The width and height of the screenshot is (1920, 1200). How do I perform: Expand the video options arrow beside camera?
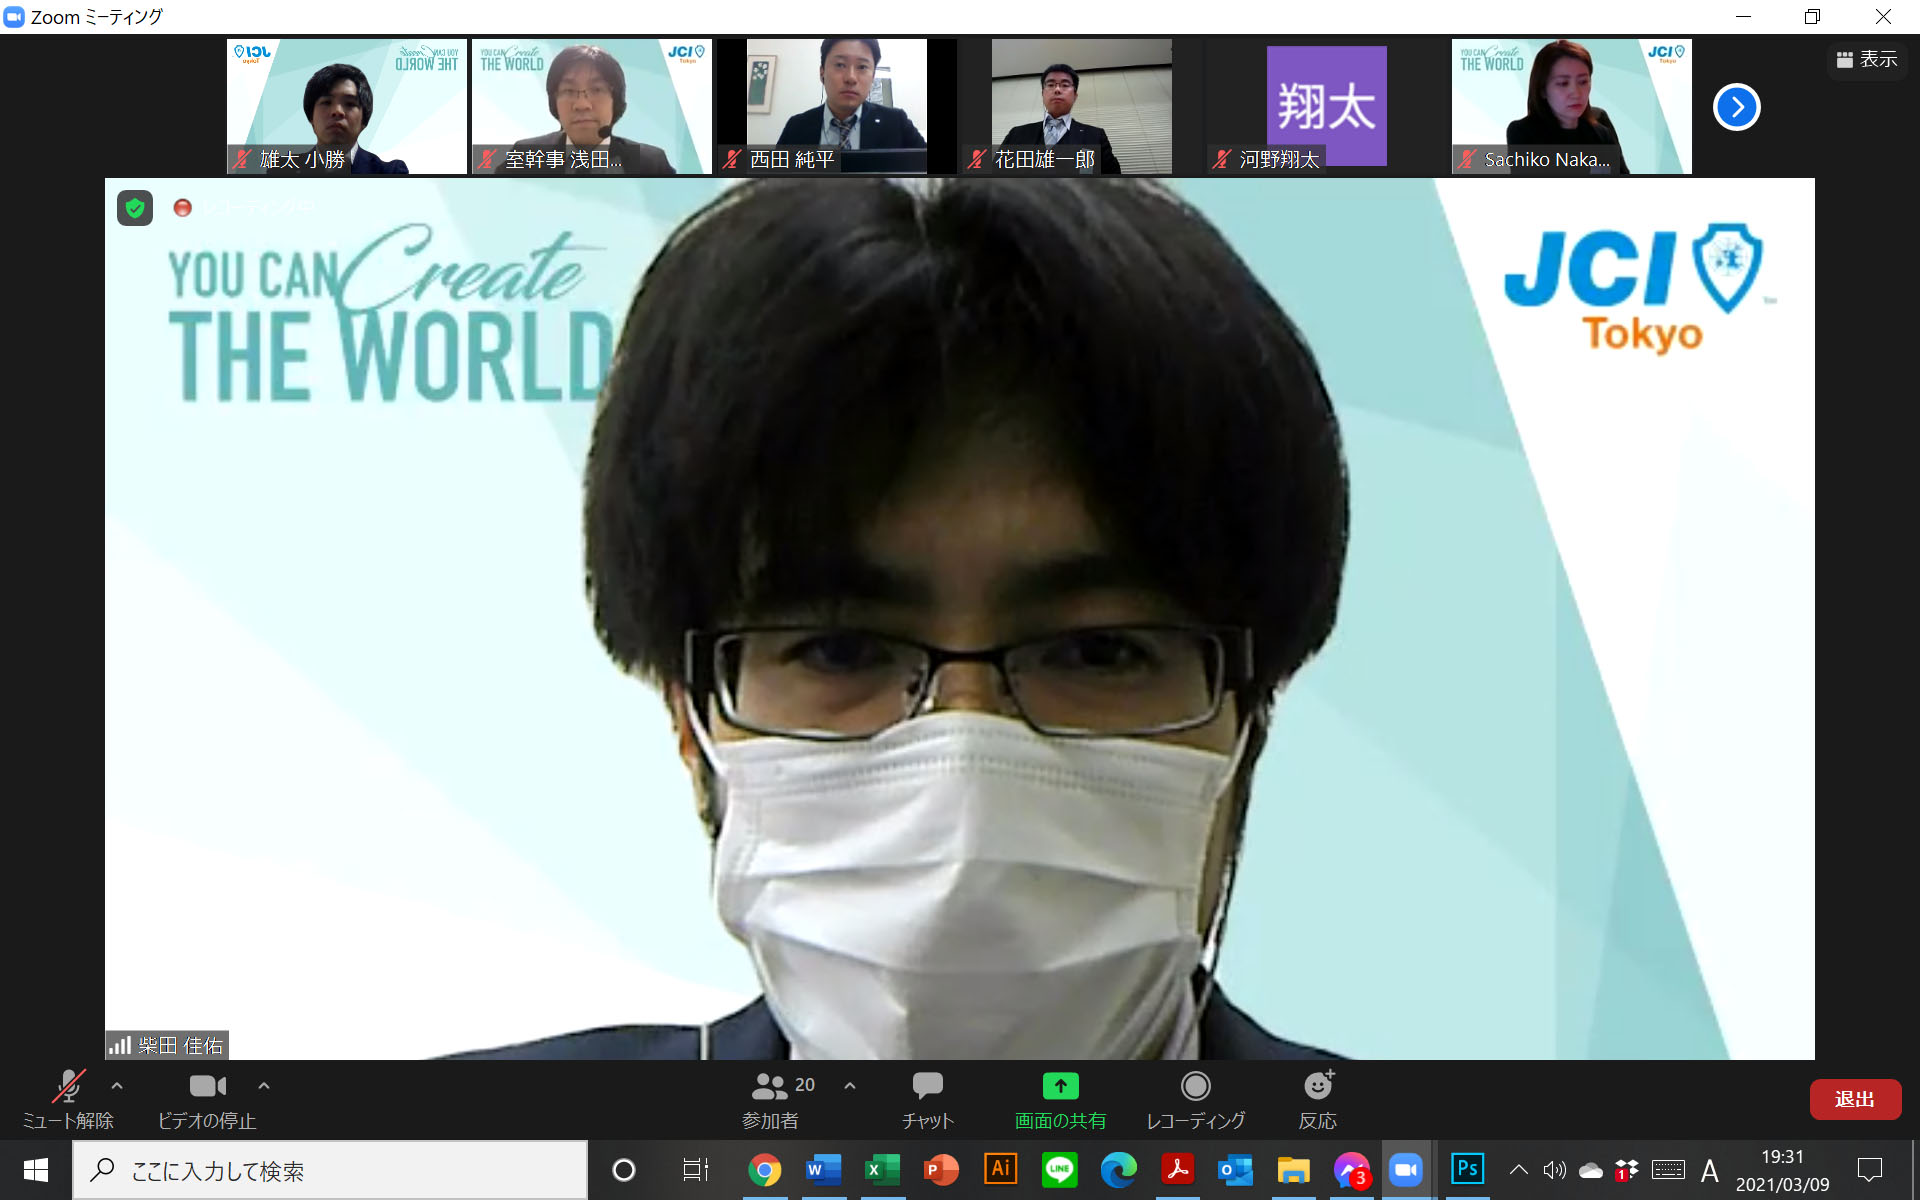pyautogui.click(x=264, y=1085)
